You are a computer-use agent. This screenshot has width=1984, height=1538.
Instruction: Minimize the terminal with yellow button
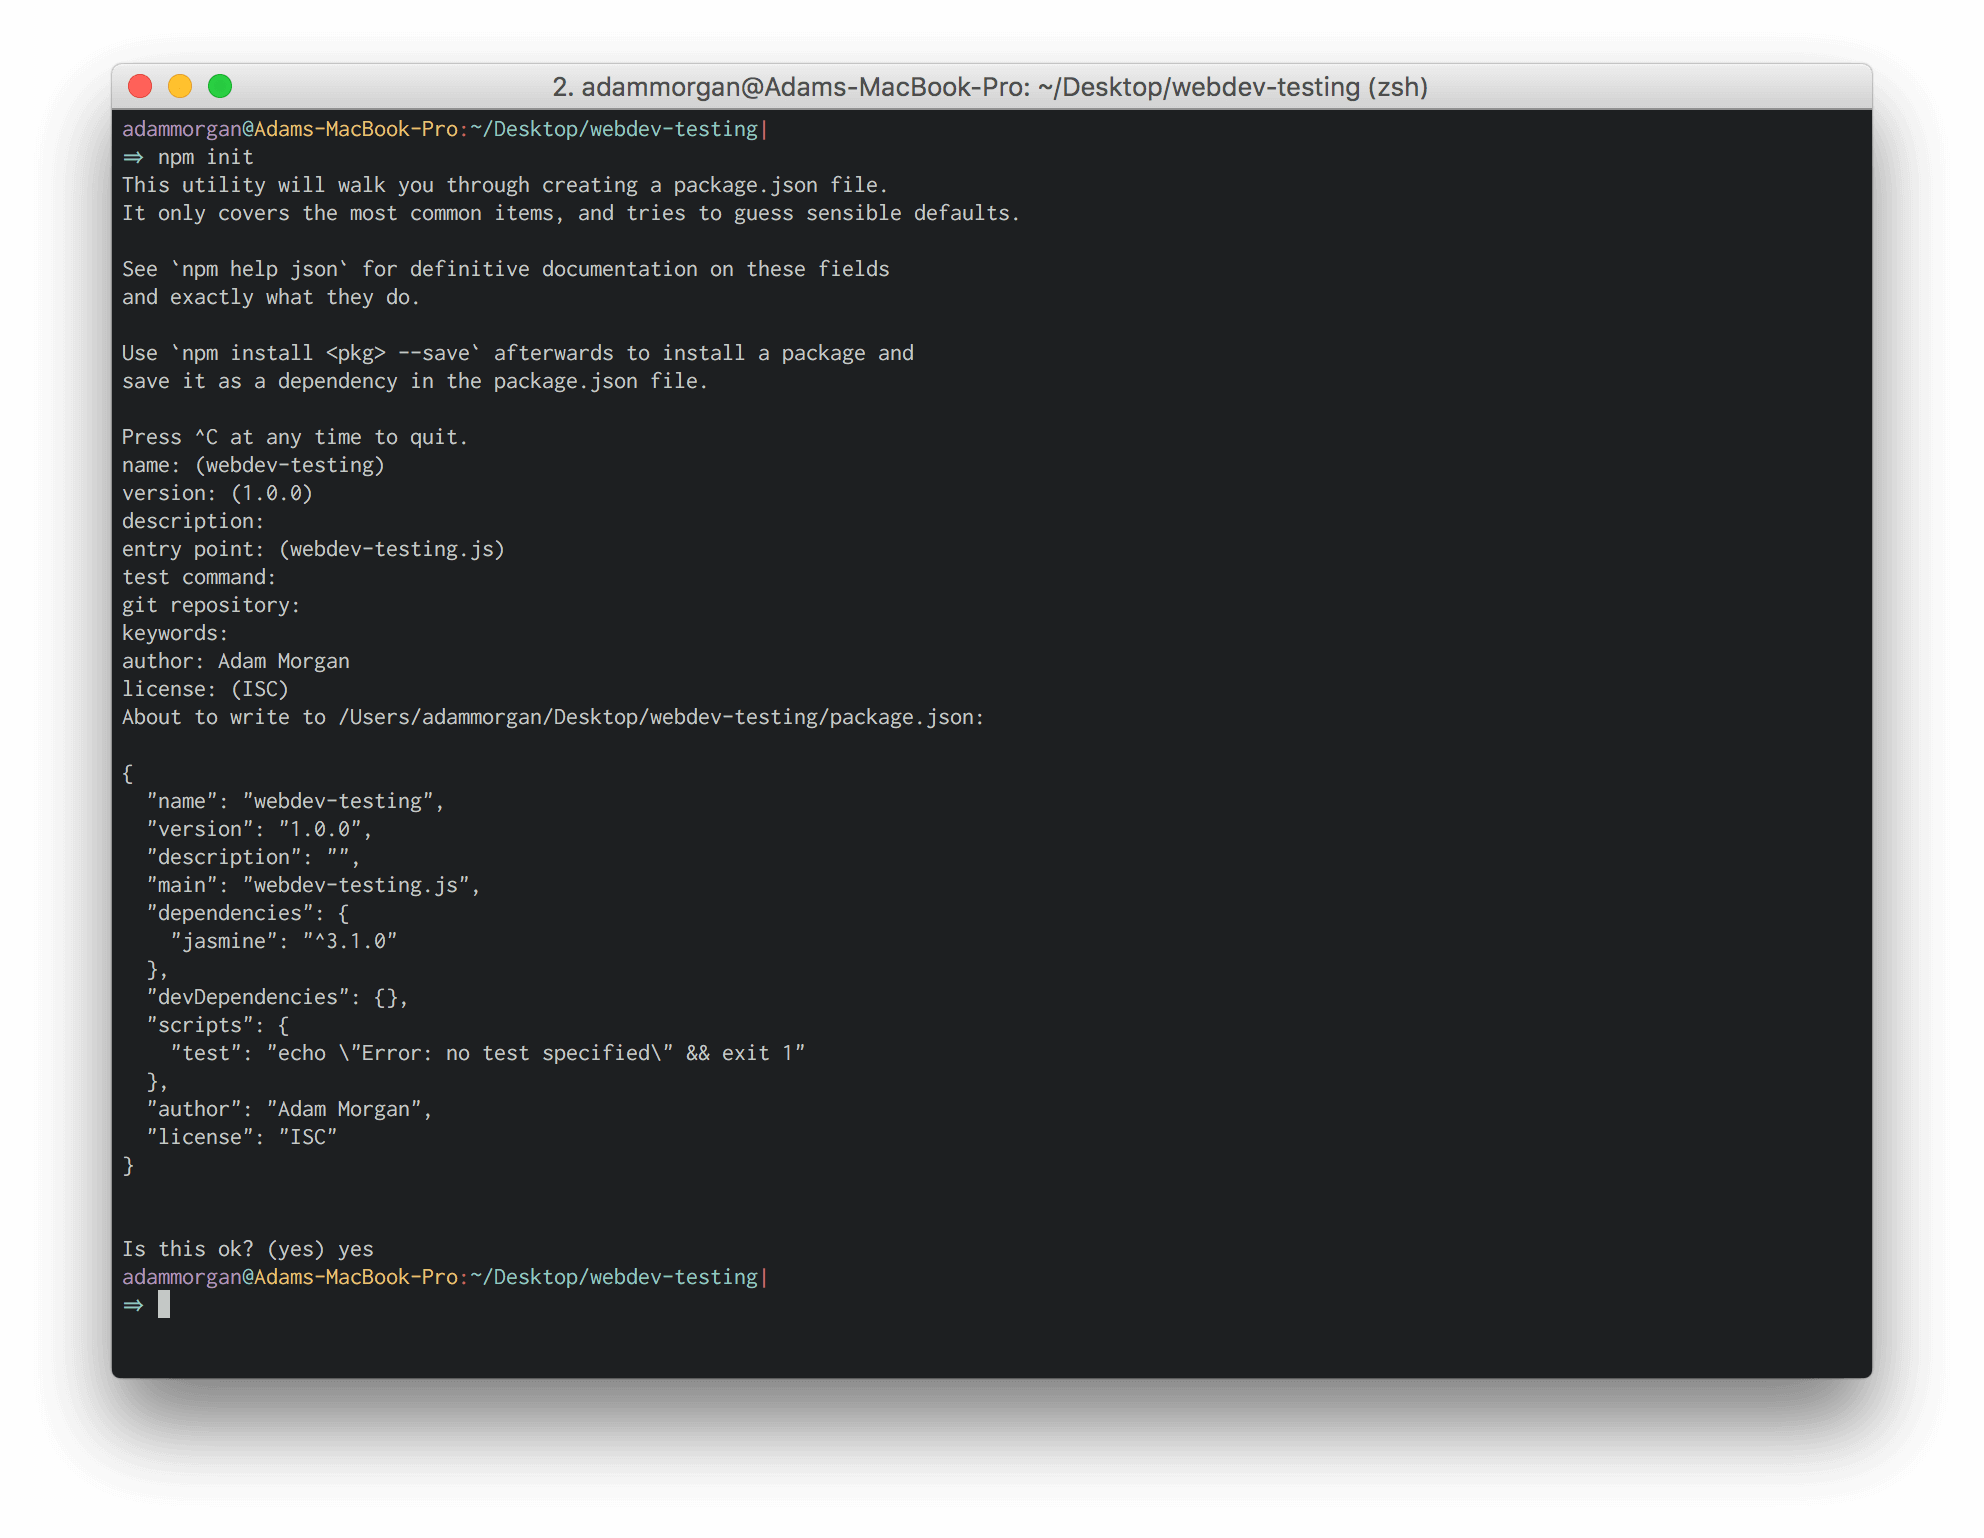coord(180,87)
